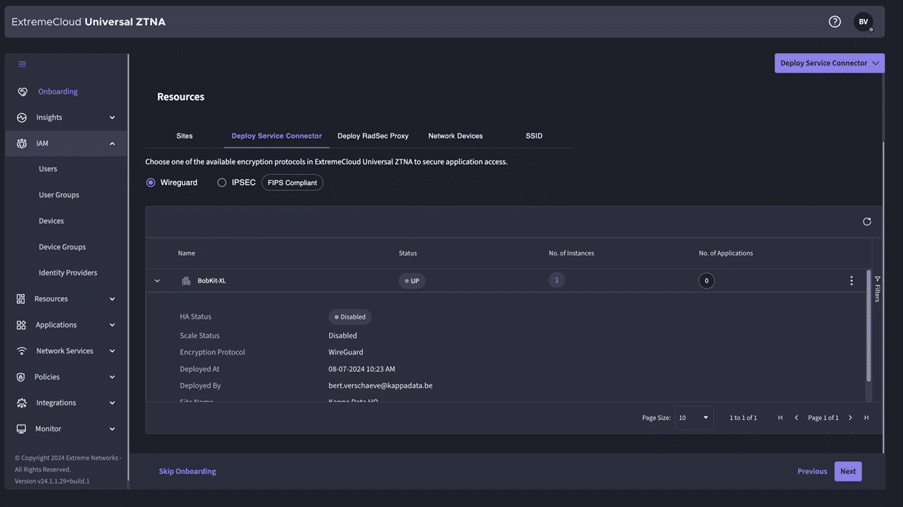Go to the next page arrow
This screenshot has width=903, height=507.
[851, 418]
